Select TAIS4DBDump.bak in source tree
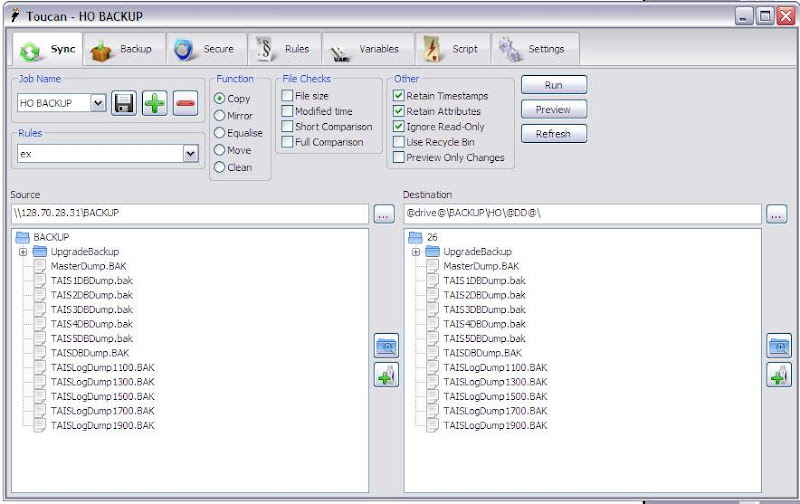This screenshot has width=800, height=504. pos(92,324)
